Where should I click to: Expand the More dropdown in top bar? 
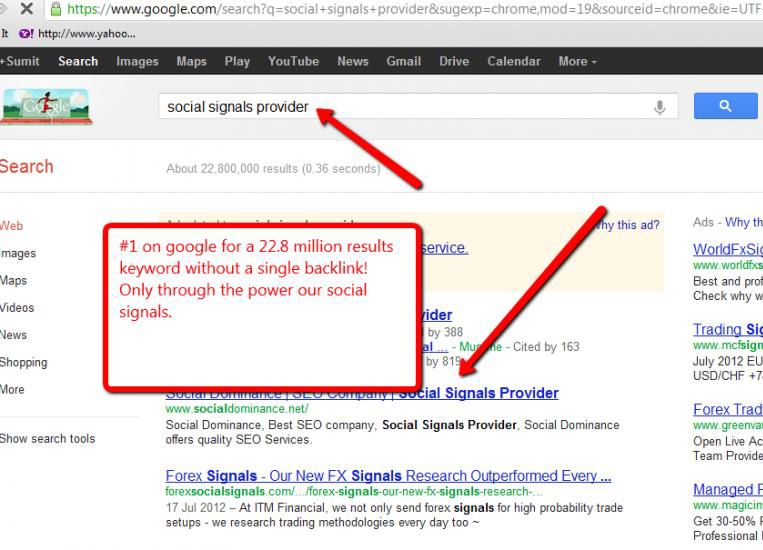(577, 61)
